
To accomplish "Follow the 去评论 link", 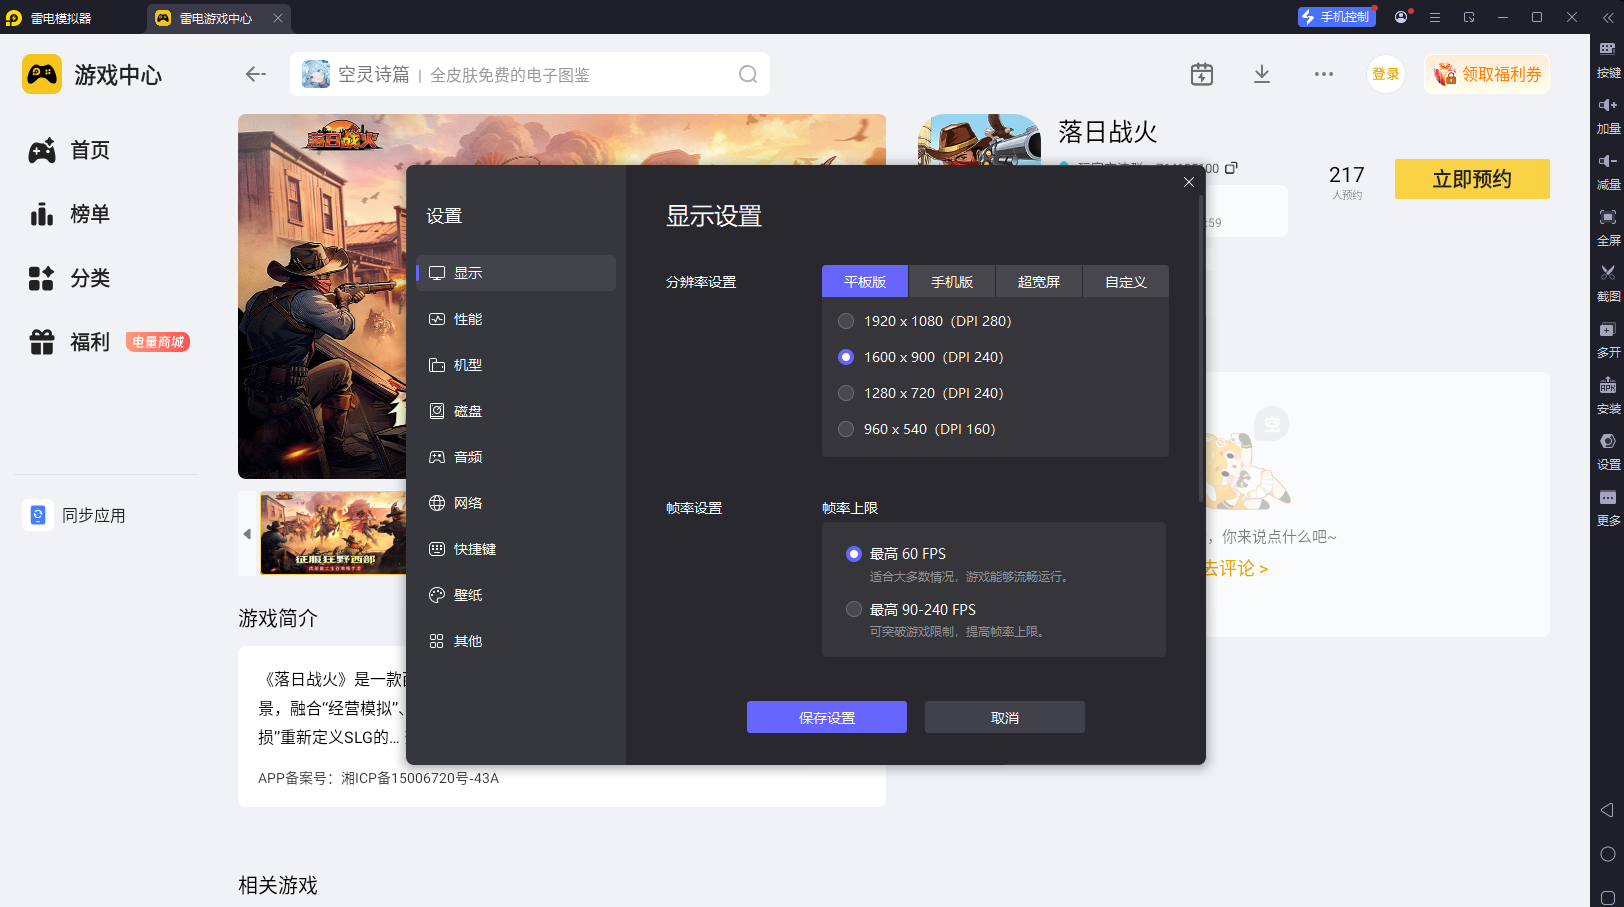I will (x=1236, y=568).
